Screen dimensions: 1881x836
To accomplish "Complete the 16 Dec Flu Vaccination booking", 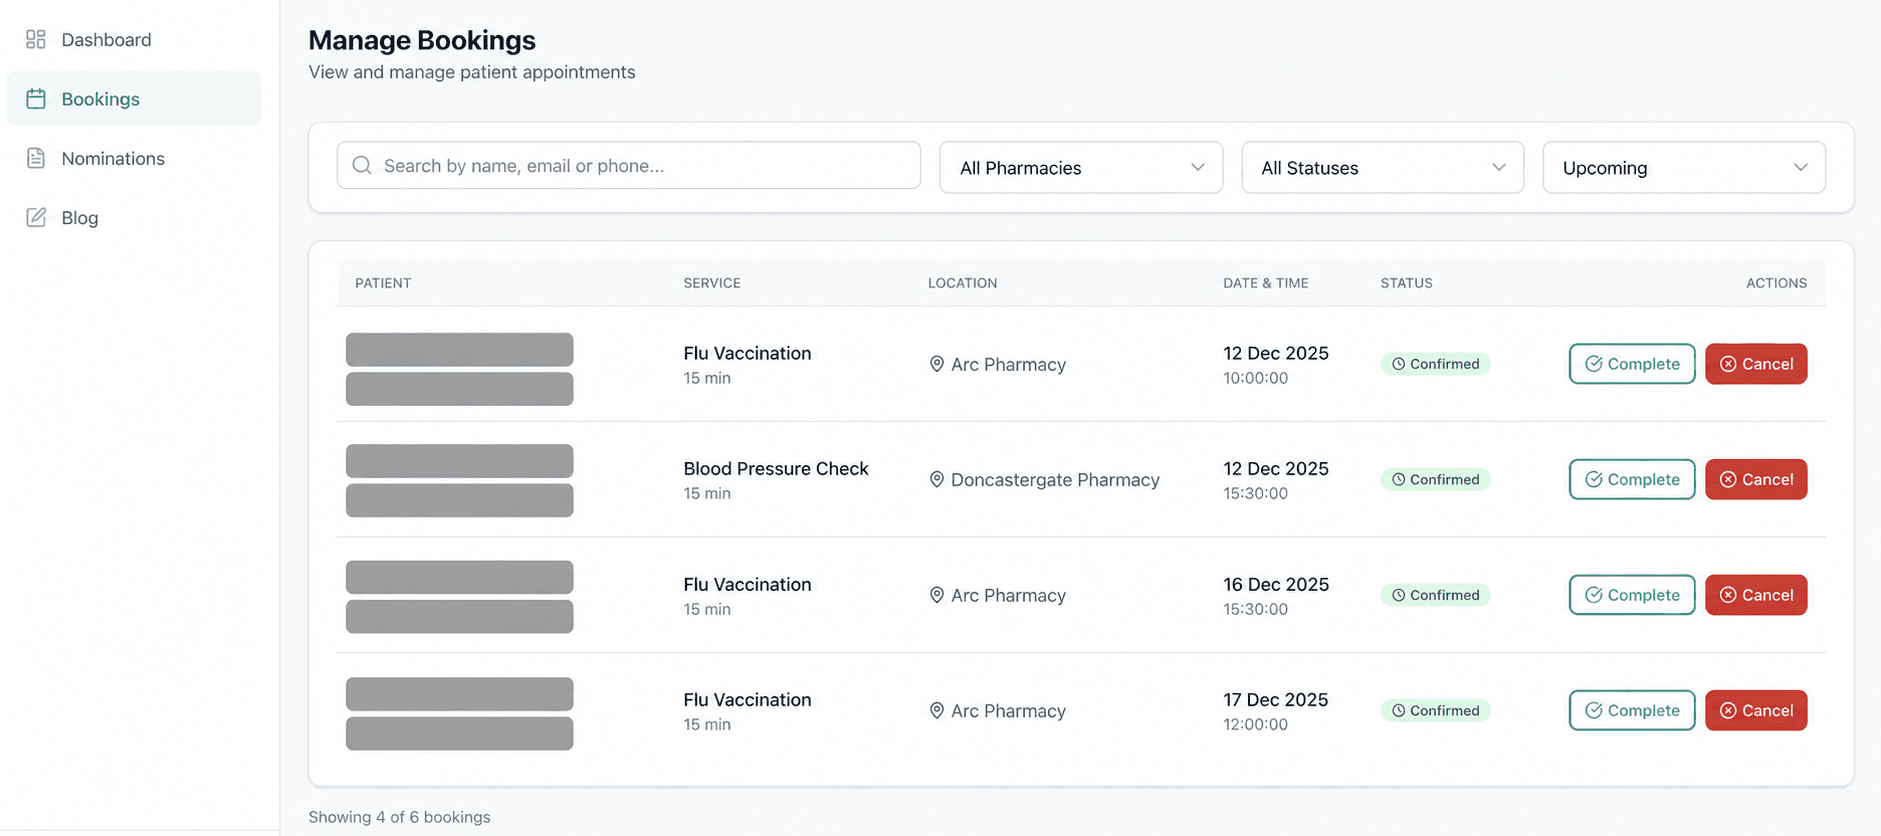I will (x=1632, y=595).
